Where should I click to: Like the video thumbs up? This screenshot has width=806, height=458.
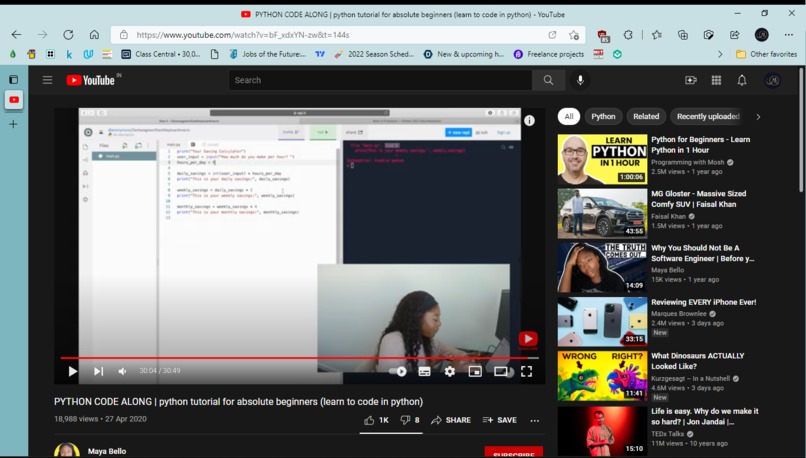click(x=376, y=420)
